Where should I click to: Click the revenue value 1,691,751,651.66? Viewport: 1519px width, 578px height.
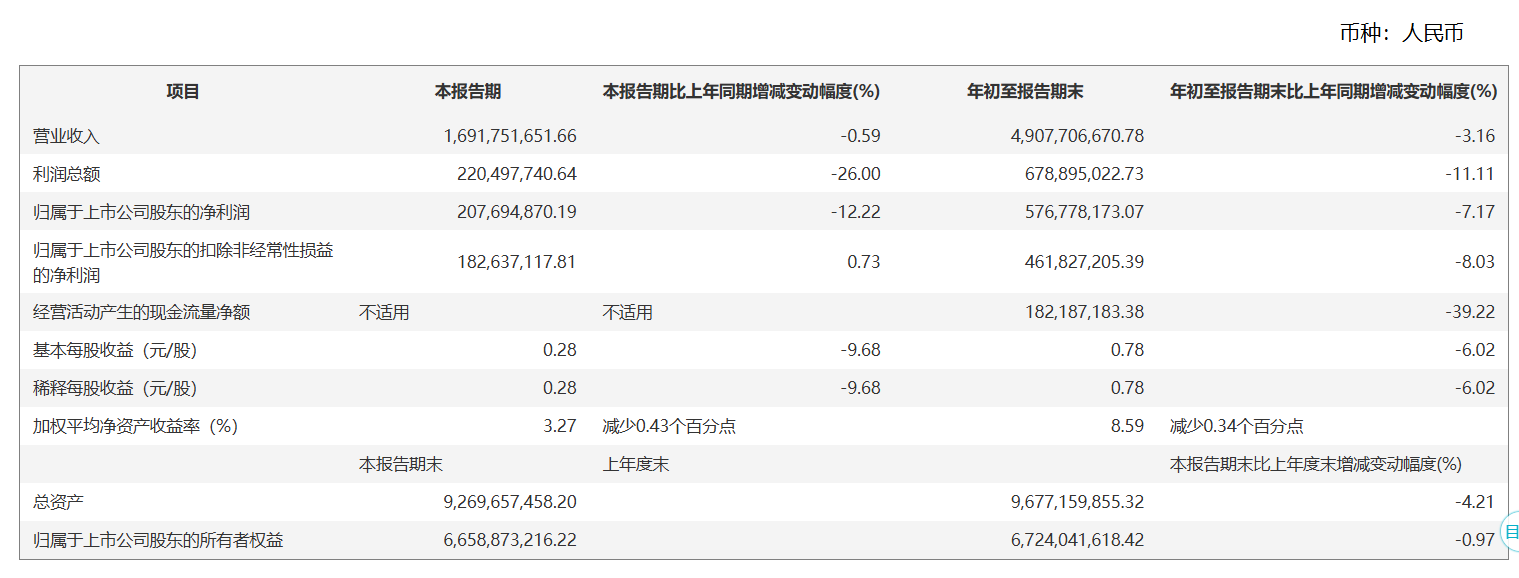point(510,136)
